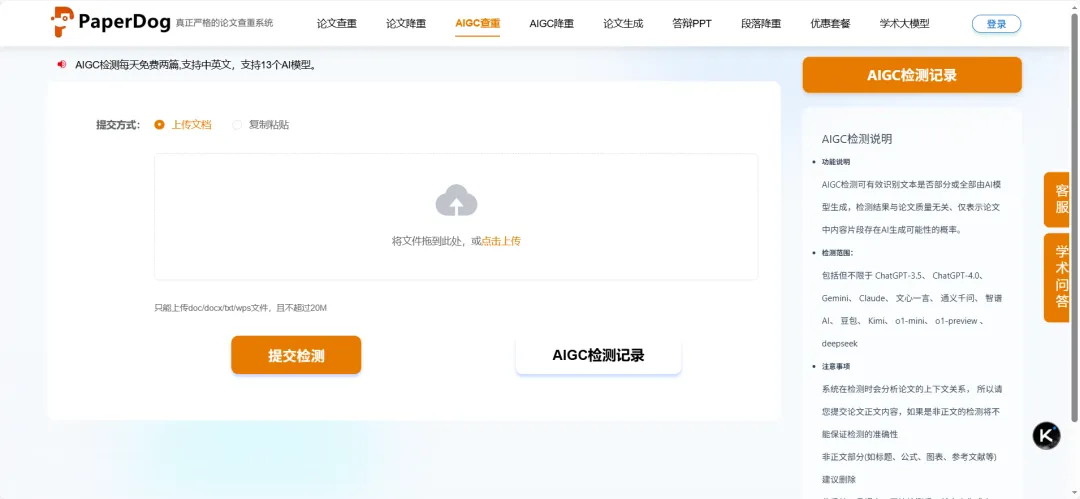
Task: Click the 注意事项 bullet text
Action: [x=835, y=366]
